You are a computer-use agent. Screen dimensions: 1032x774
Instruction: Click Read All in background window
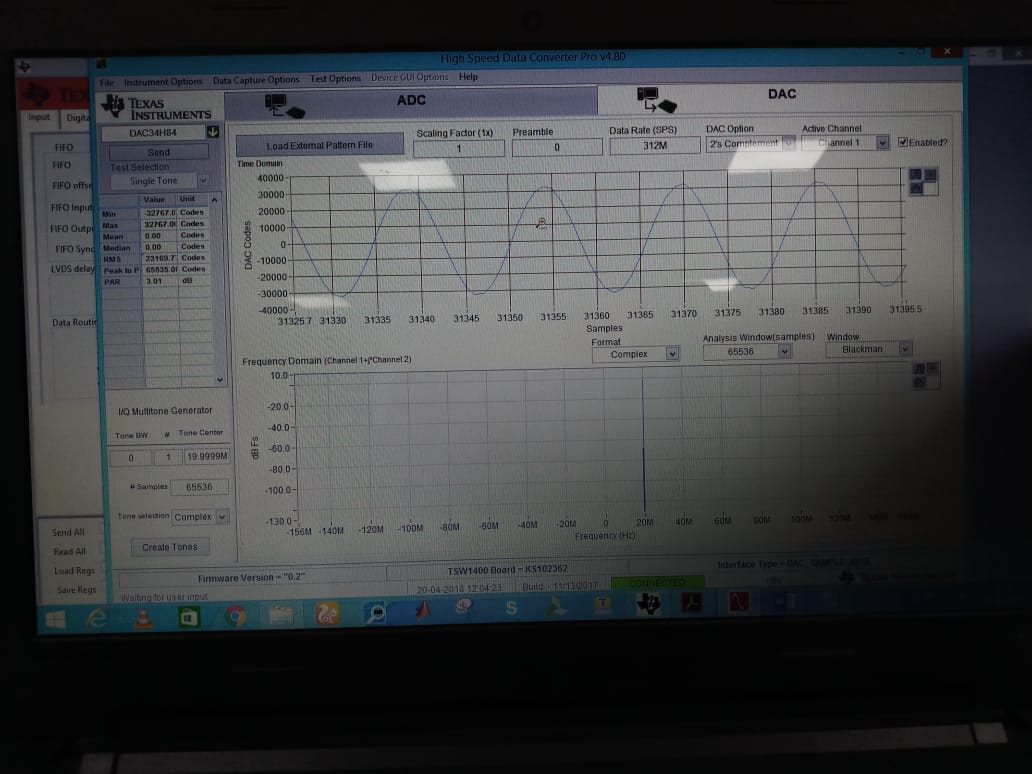pos(69,552)
